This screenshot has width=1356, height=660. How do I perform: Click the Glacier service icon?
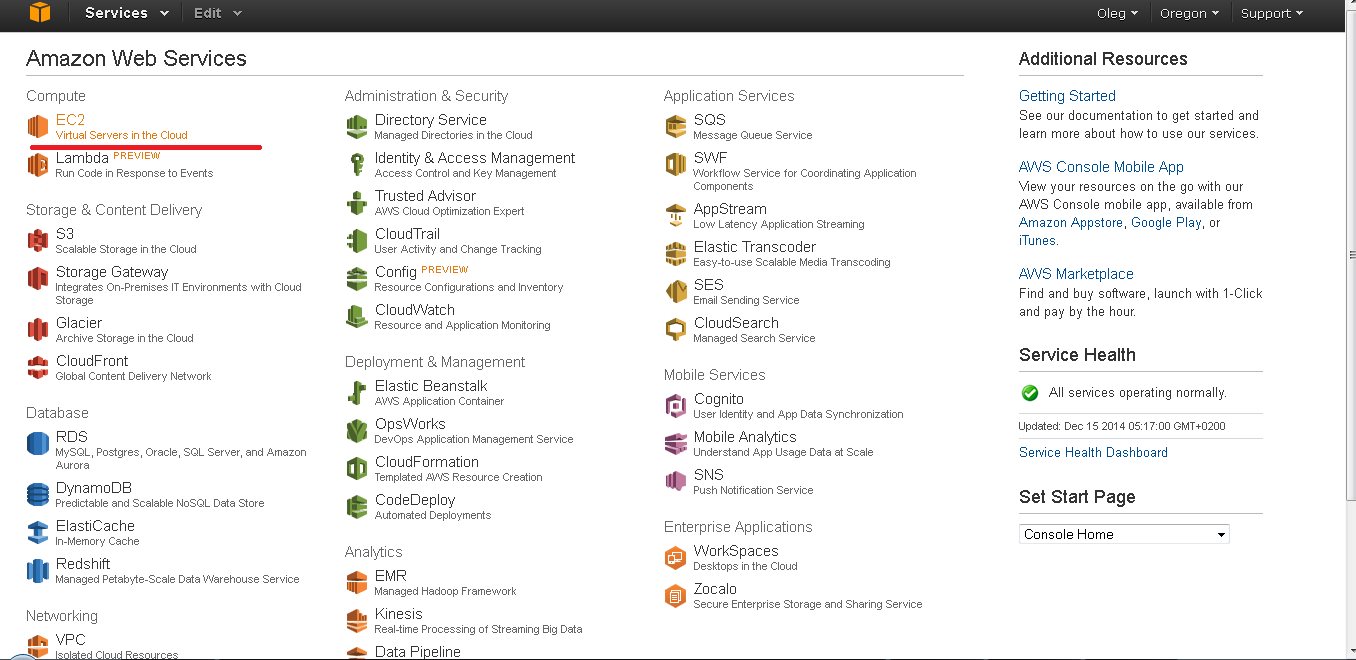pos(37,330)
